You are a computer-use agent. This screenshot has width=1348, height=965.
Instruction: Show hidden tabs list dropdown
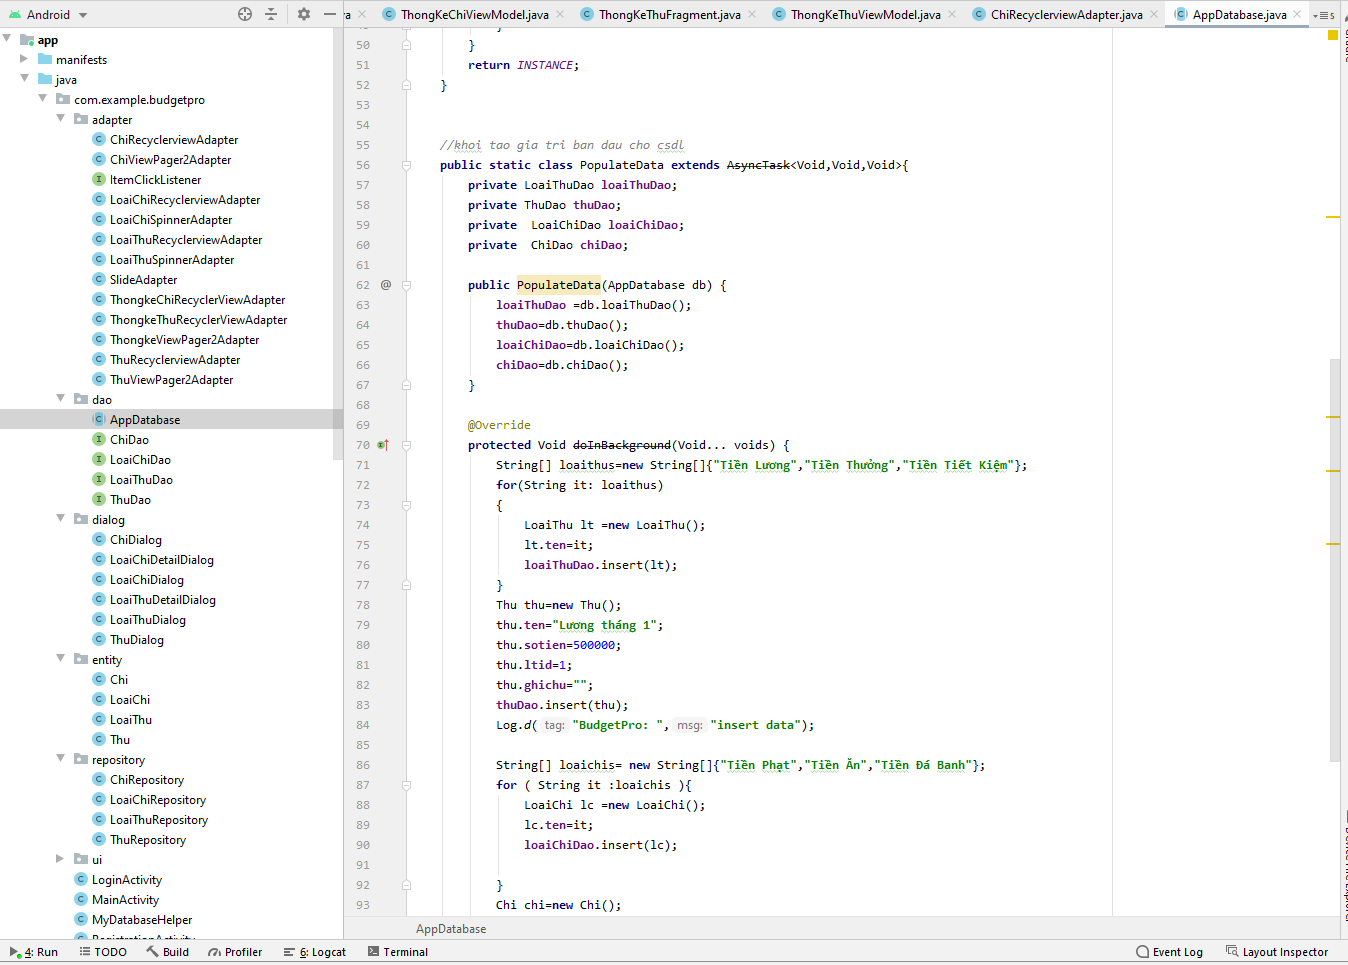1324,15
